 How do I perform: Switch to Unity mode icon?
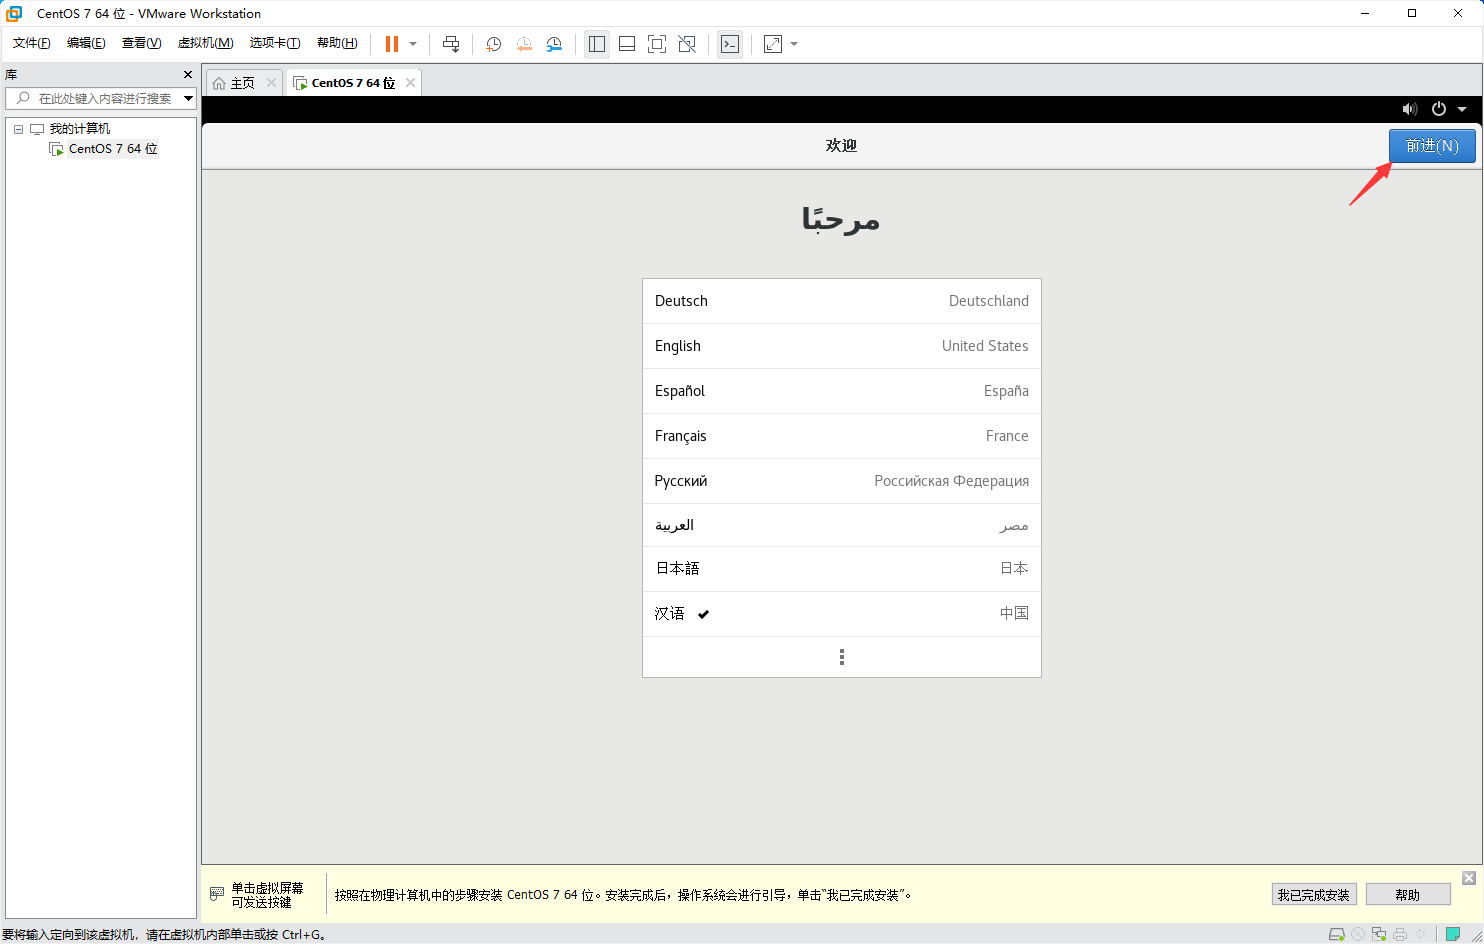[x=687, y=44]
